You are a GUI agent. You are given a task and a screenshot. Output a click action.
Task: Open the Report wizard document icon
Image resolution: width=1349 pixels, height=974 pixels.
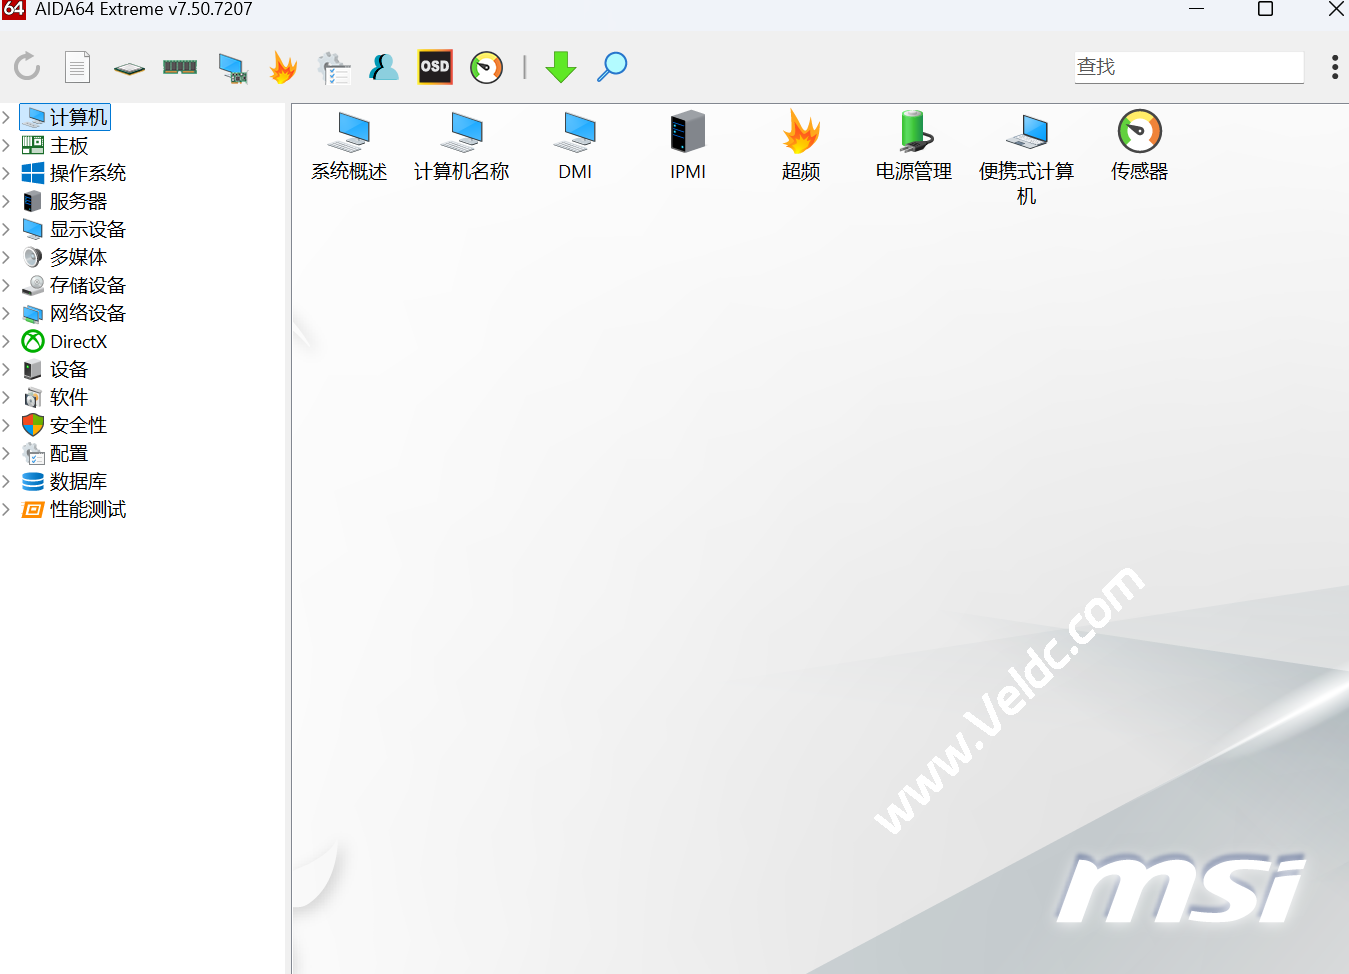(x=77, y=67)
